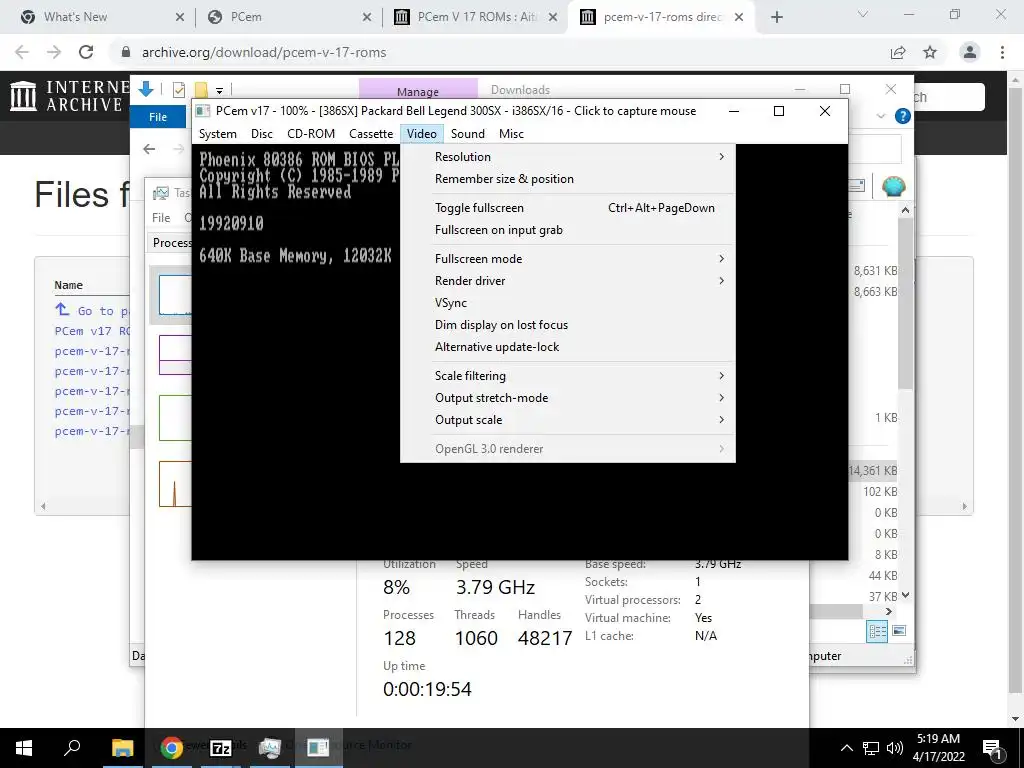Screen dimensions: 1024x768
Task: Expand Output stretch-mode submenu
Action: coord(568,398)
